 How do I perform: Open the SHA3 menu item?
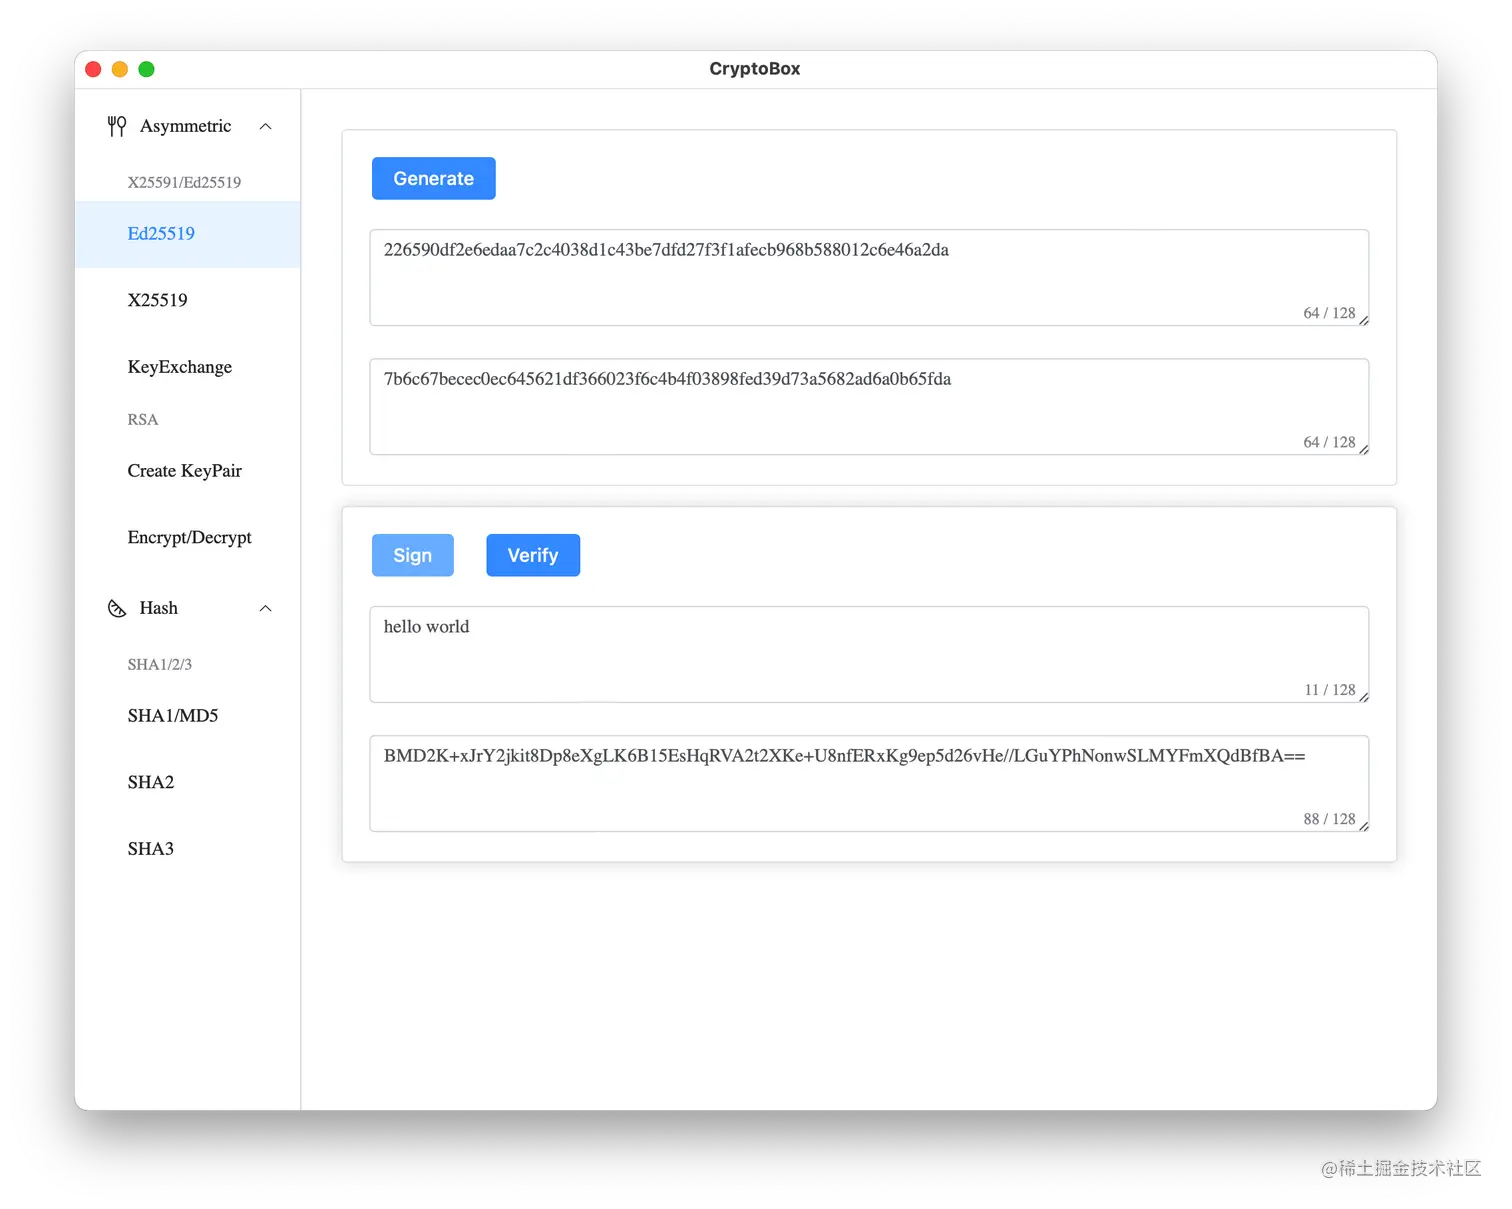pos(188,849)
